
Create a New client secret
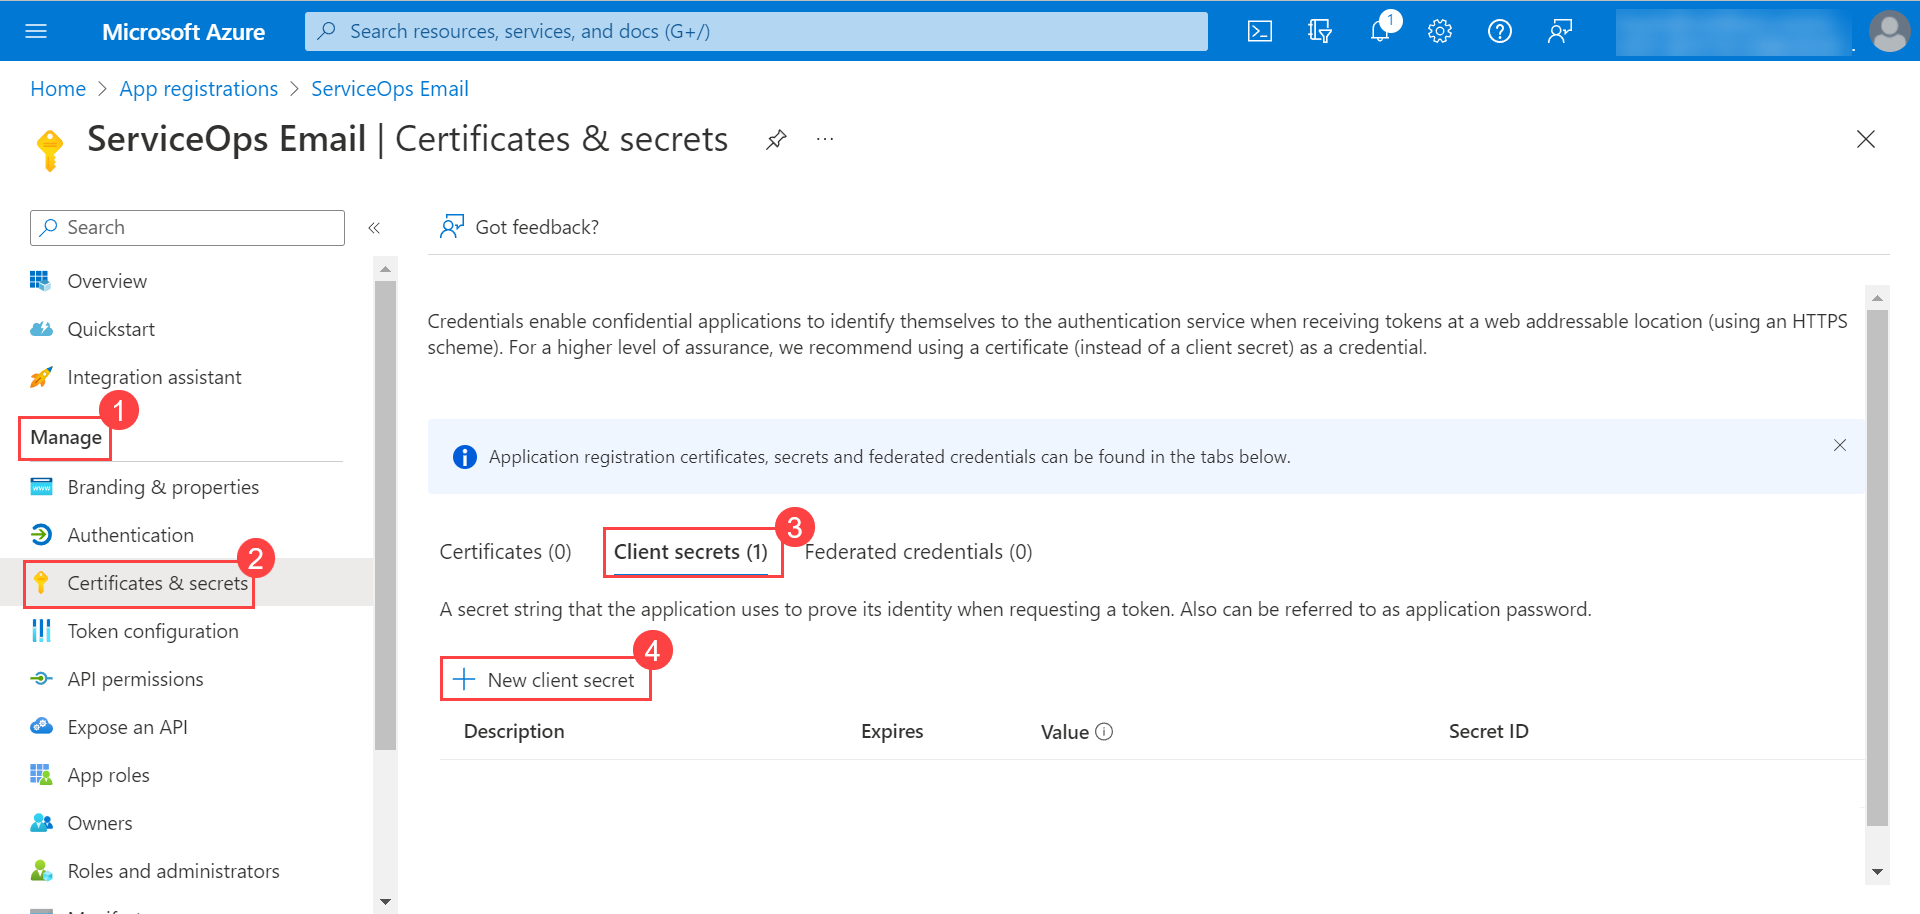545,679
